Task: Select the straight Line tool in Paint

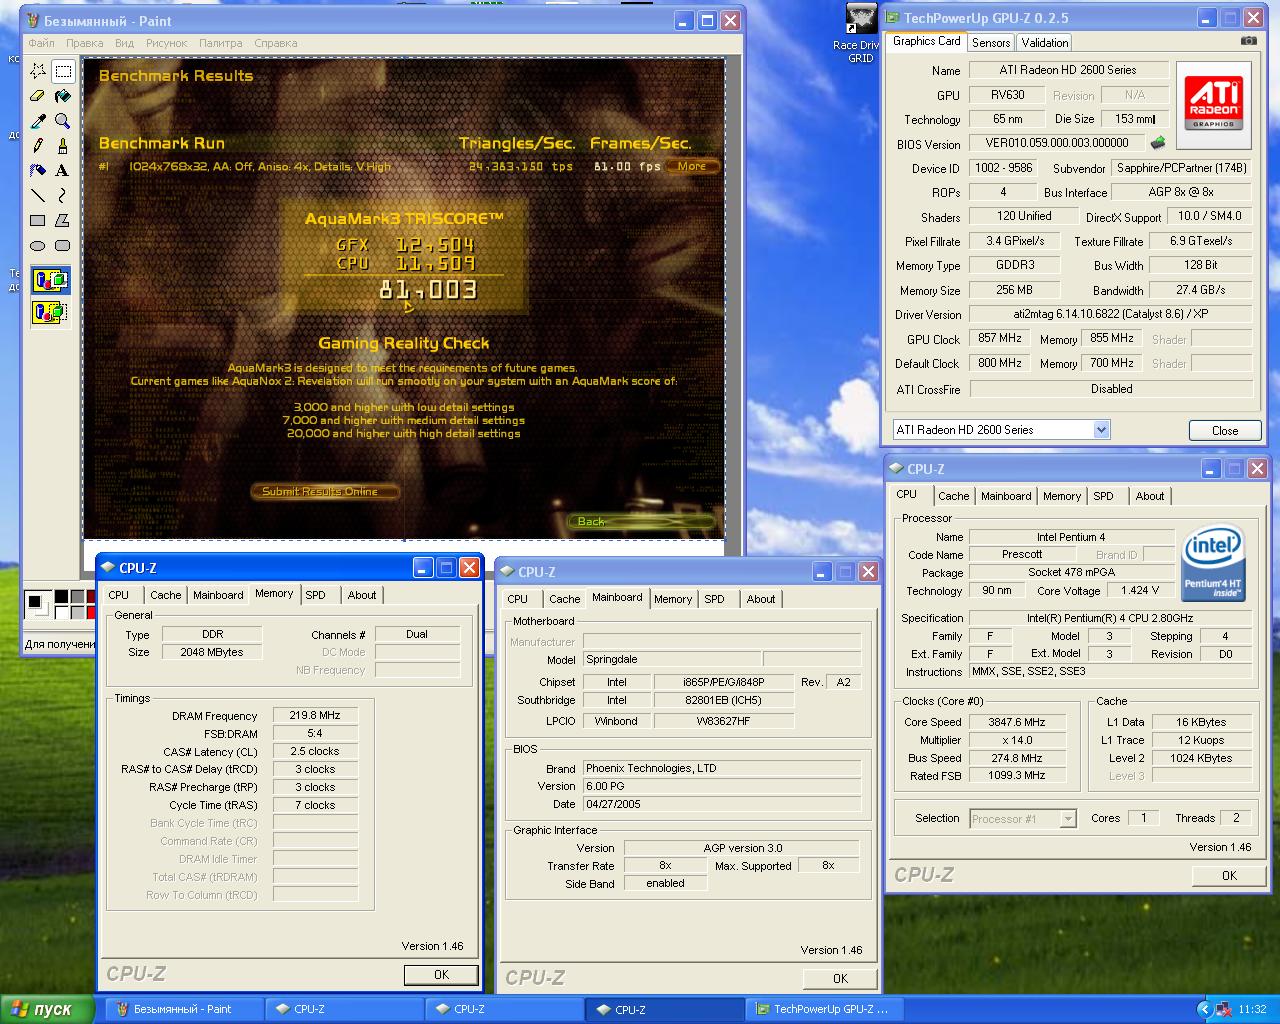Action: coord(38,196)
